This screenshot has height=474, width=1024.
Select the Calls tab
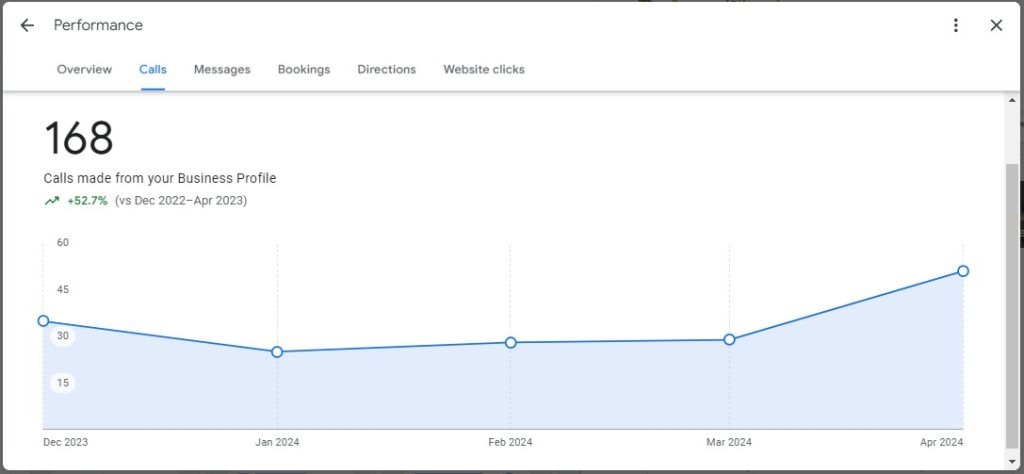pyautogui.click(x=153, y=69)
